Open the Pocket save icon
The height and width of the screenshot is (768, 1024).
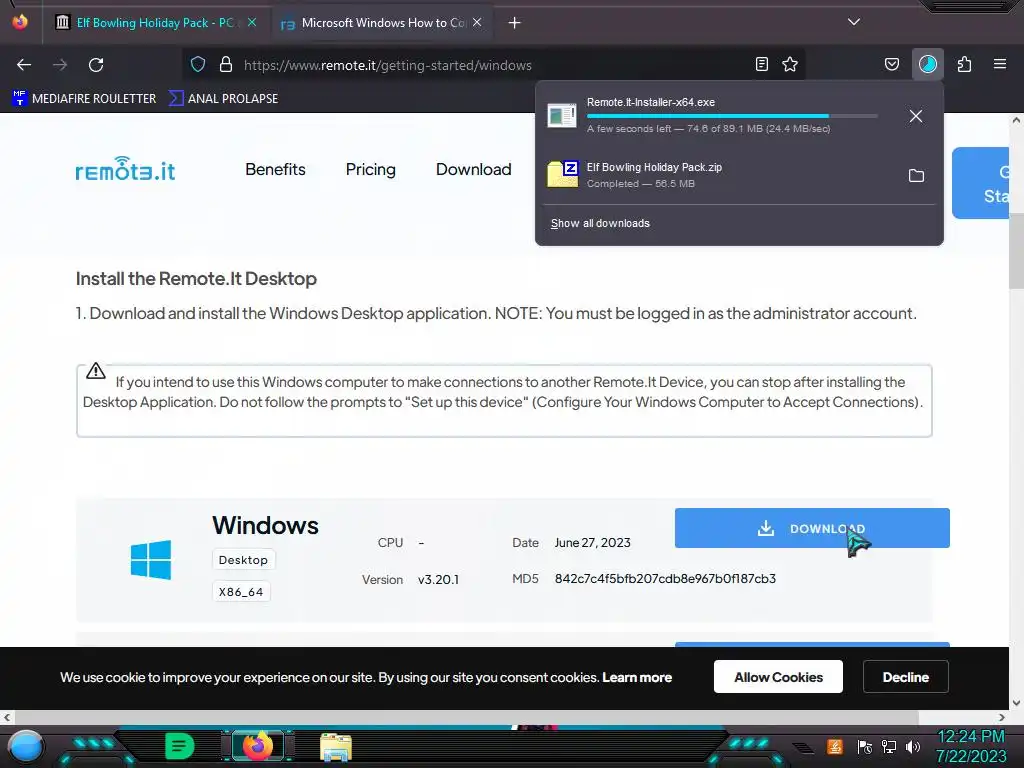click(891, 64)
